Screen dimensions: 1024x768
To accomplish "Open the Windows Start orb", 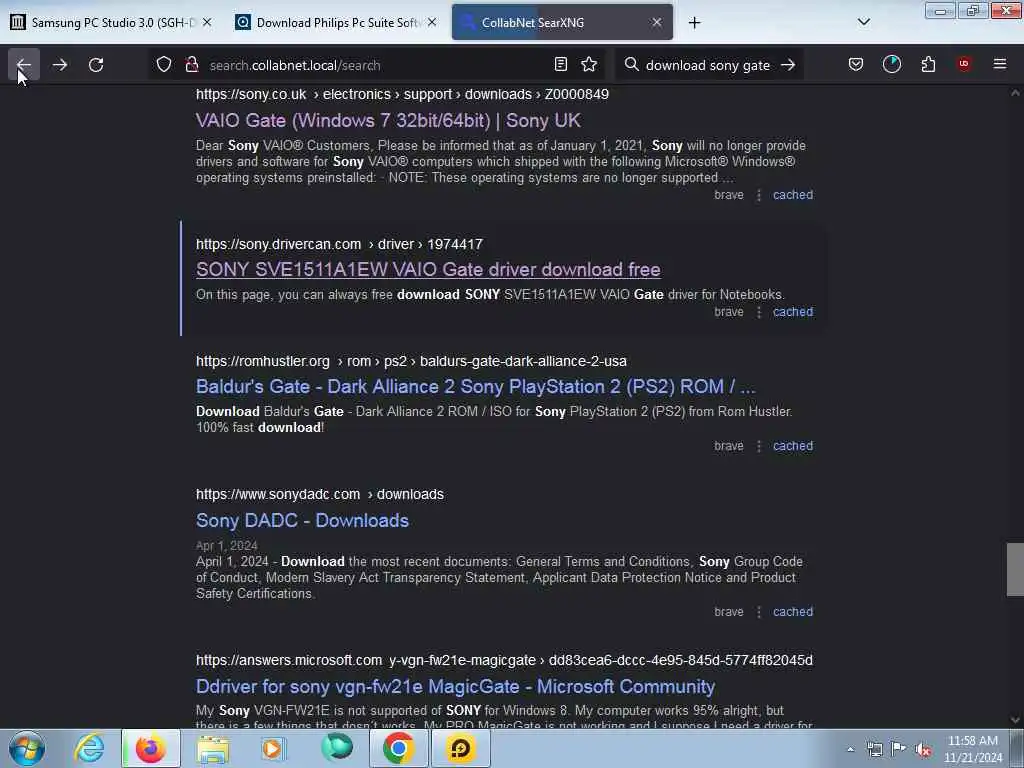I will point(27,748).
